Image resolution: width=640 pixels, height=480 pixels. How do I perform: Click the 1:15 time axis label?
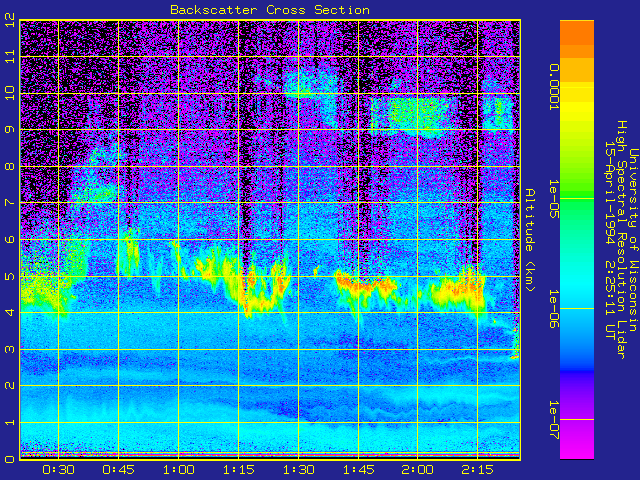[238, 470]
